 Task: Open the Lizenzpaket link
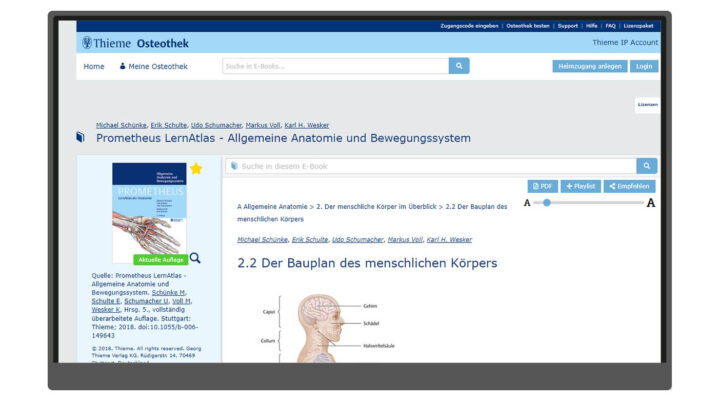click(x=638, y=26)
